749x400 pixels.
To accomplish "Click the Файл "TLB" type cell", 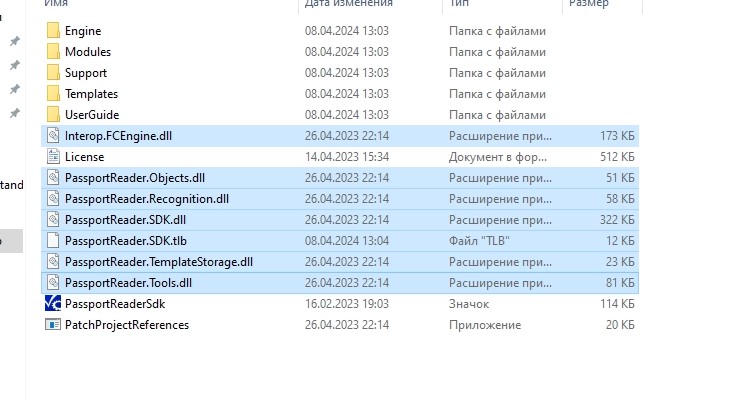I will pos(479,241).
